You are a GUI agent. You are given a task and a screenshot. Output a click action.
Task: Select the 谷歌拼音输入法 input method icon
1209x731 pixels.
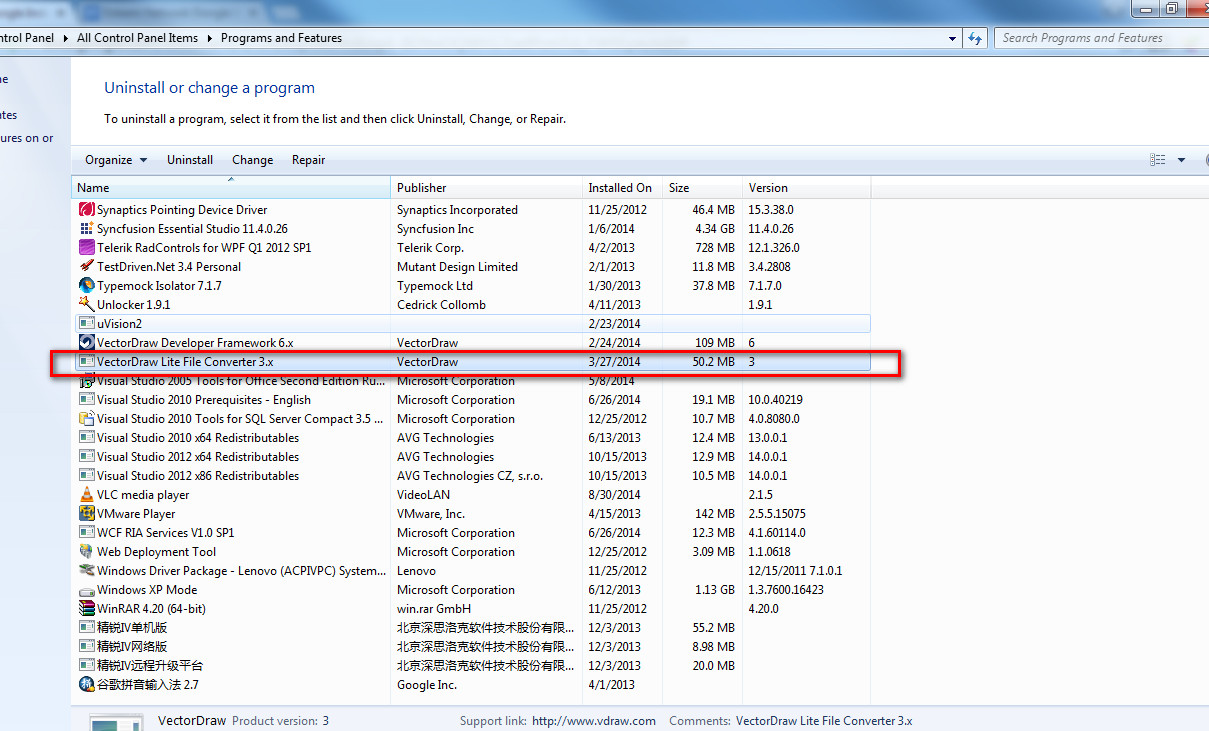(x=88, y=684)
